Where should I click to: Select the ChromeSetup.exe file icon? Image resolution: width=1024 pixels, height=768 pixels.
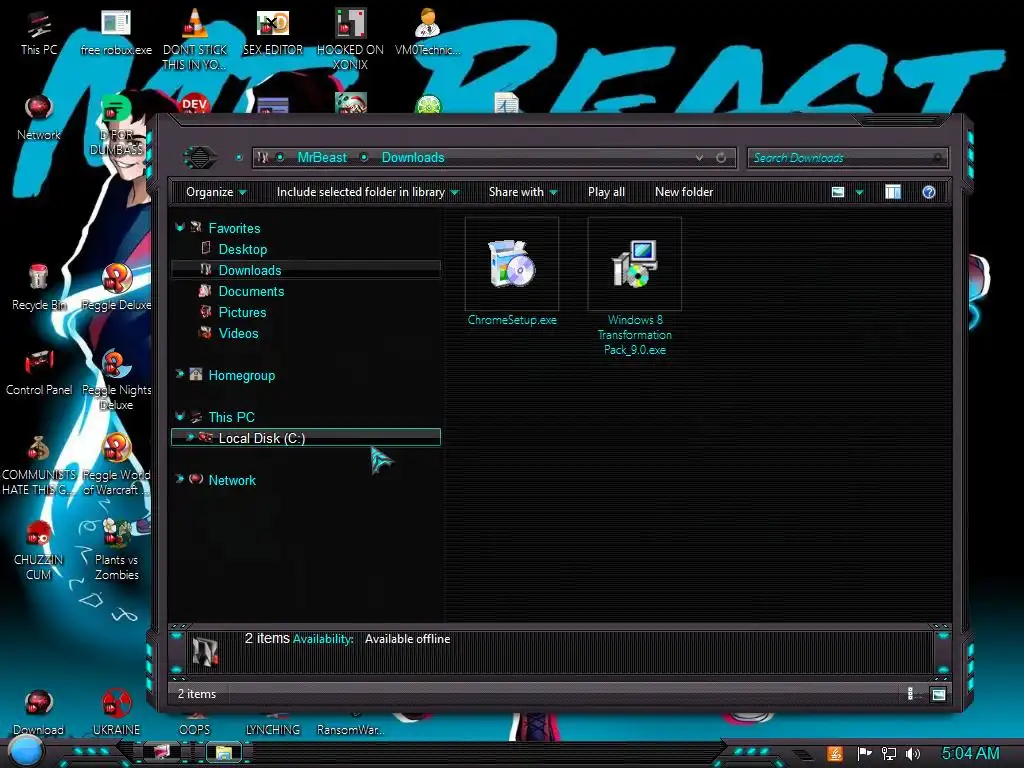(x=511, y=263)
